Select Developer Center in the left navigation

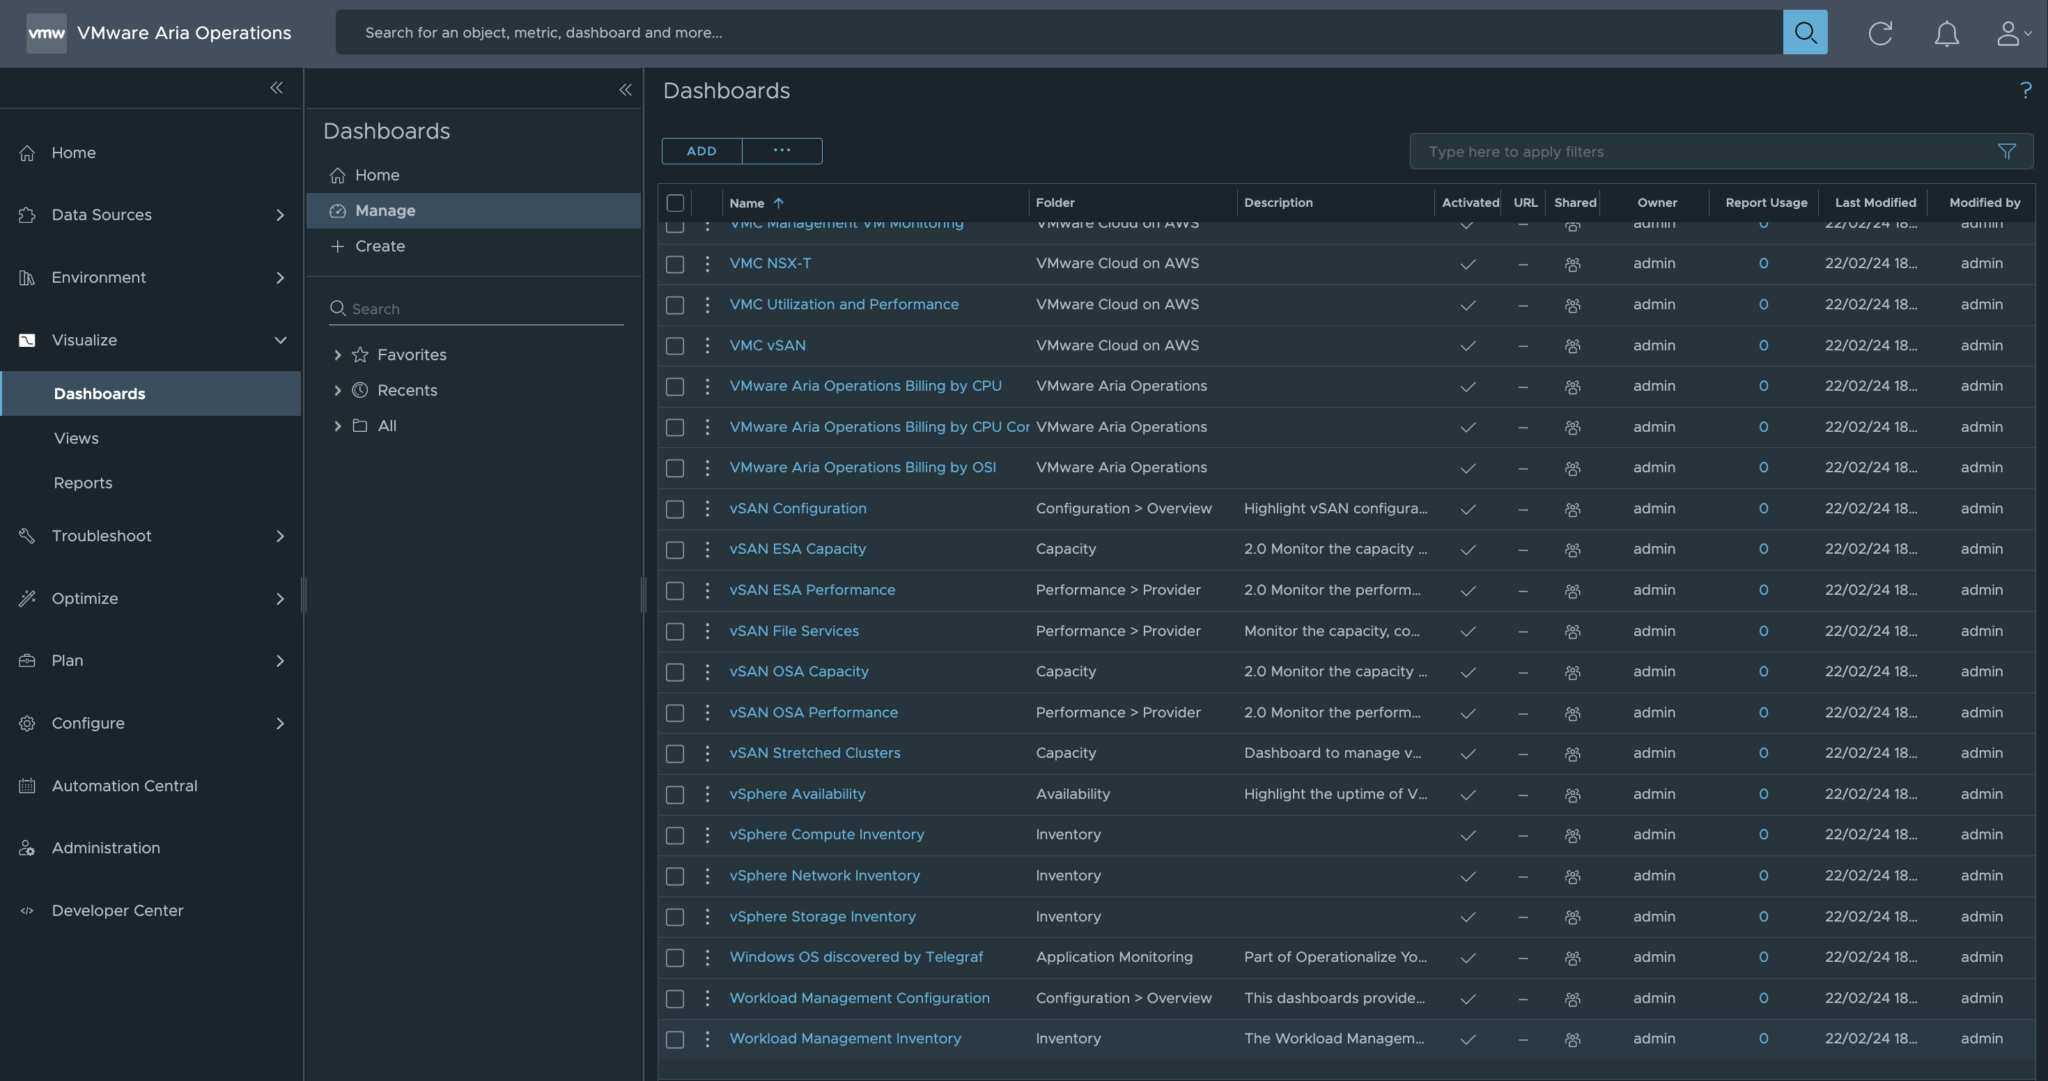pyautogui.click(x=117, y=910)
